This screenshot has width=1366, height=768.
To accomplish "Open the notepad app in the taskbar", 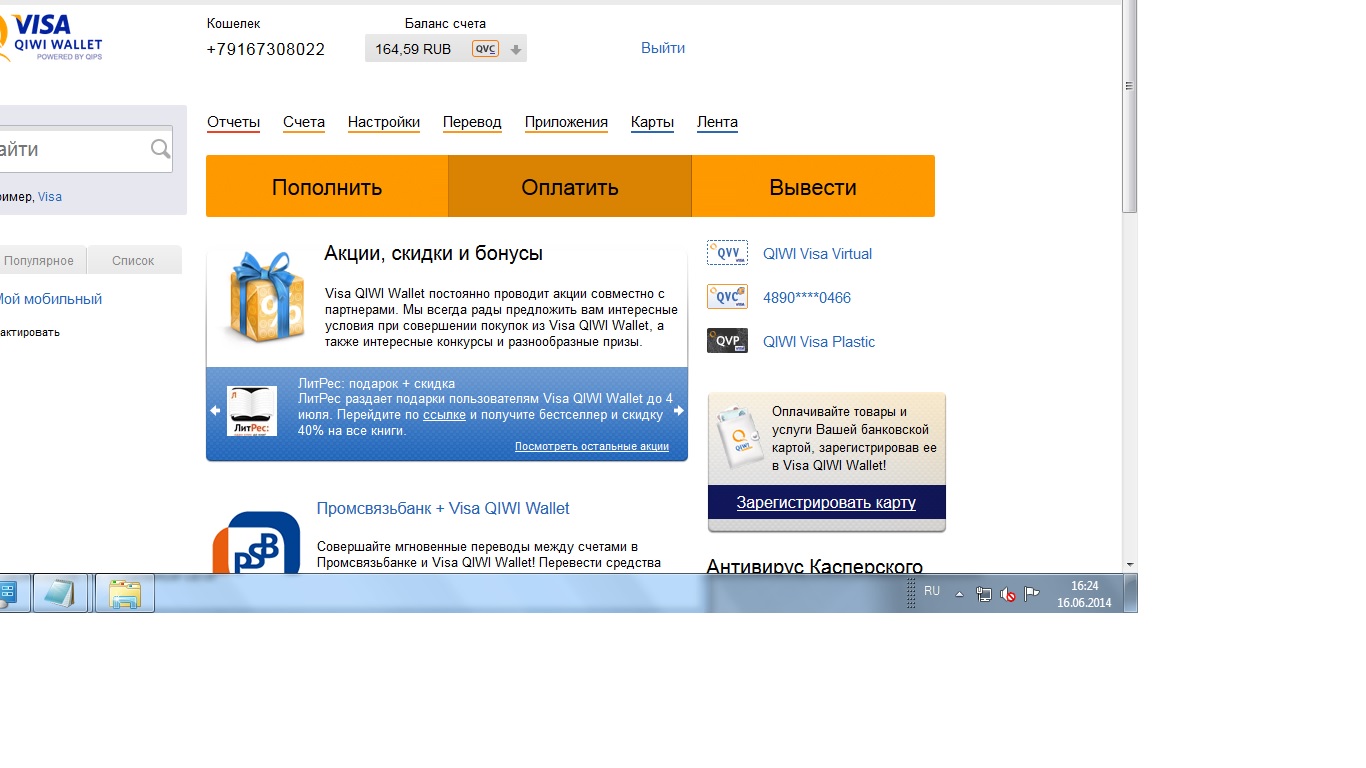I will click(x=61, y=593).
